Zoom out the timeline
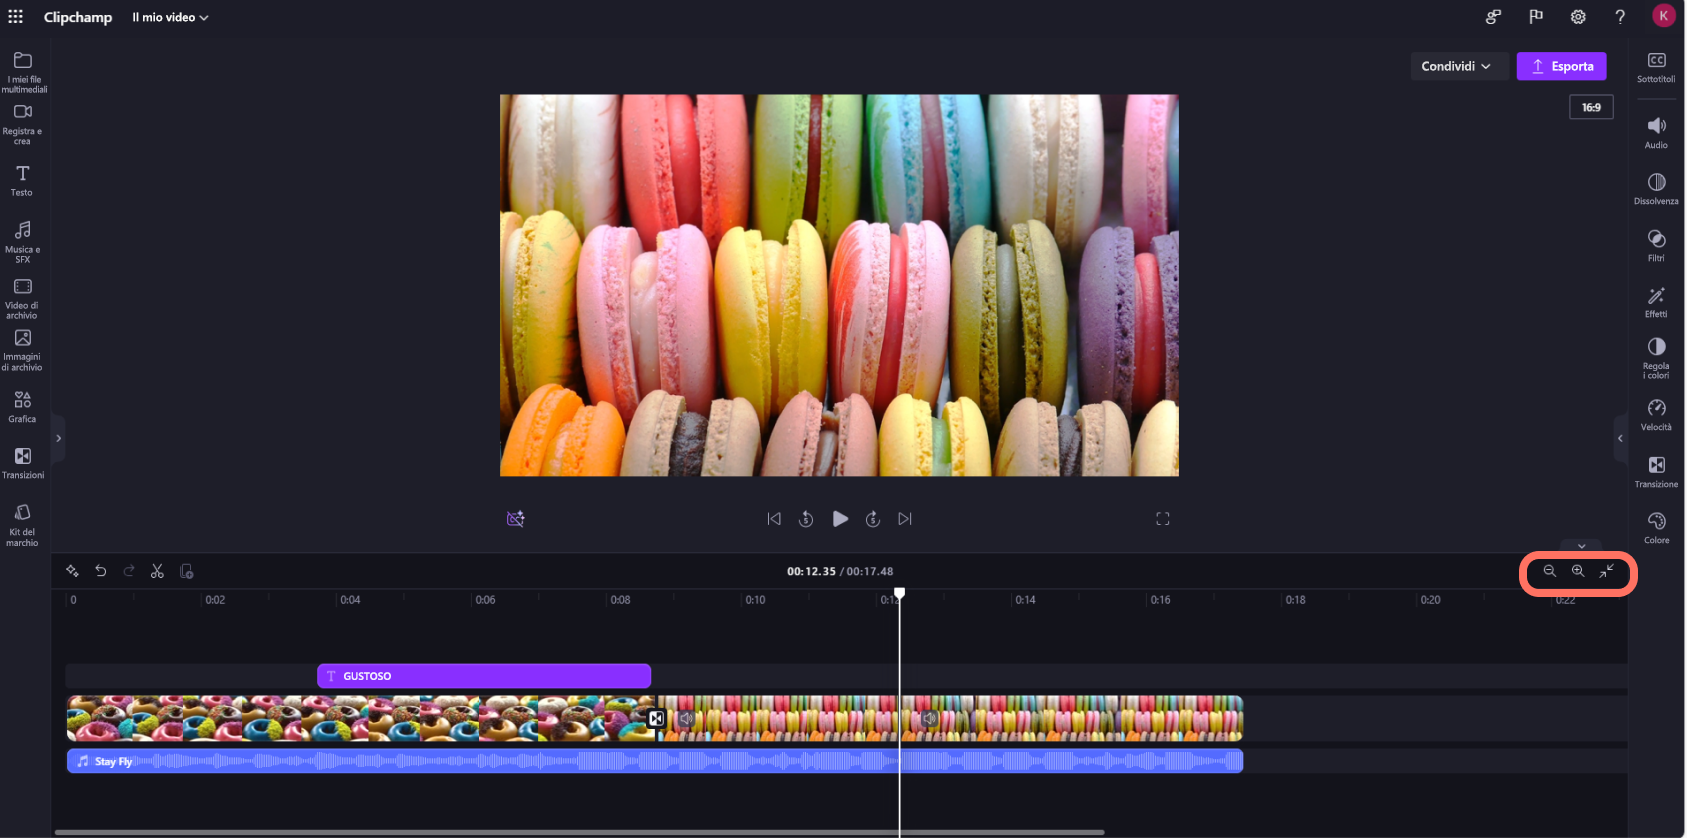This screenshot has height=838, width=1687. click(1549, 571)
